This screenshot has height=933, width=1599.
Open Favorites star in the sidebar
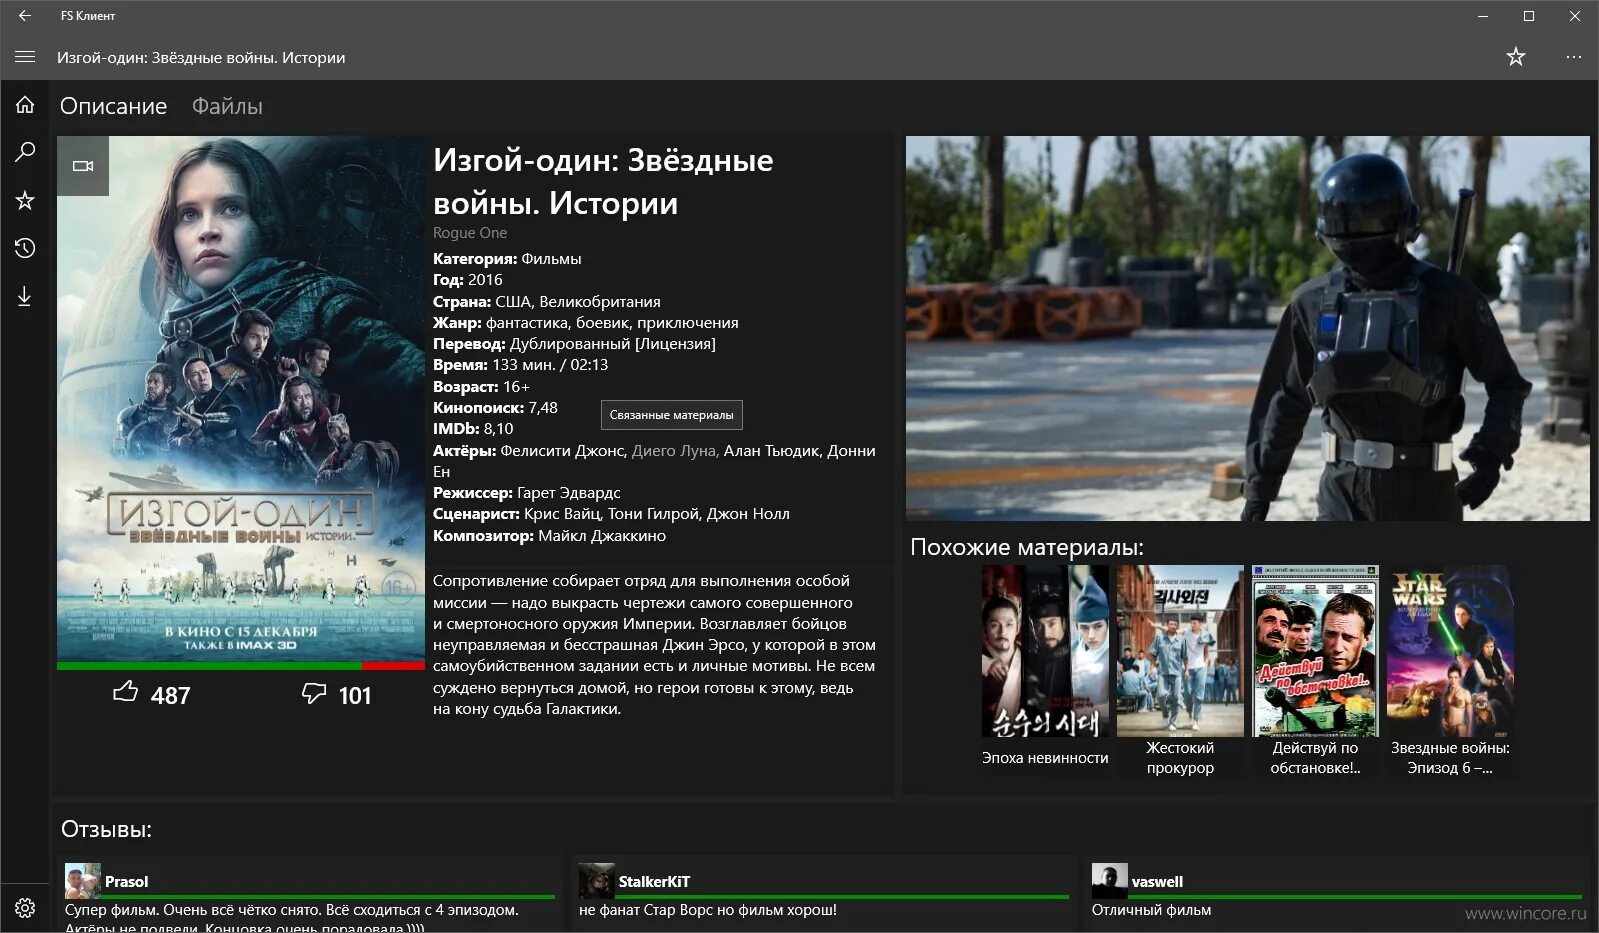[25, 200]
